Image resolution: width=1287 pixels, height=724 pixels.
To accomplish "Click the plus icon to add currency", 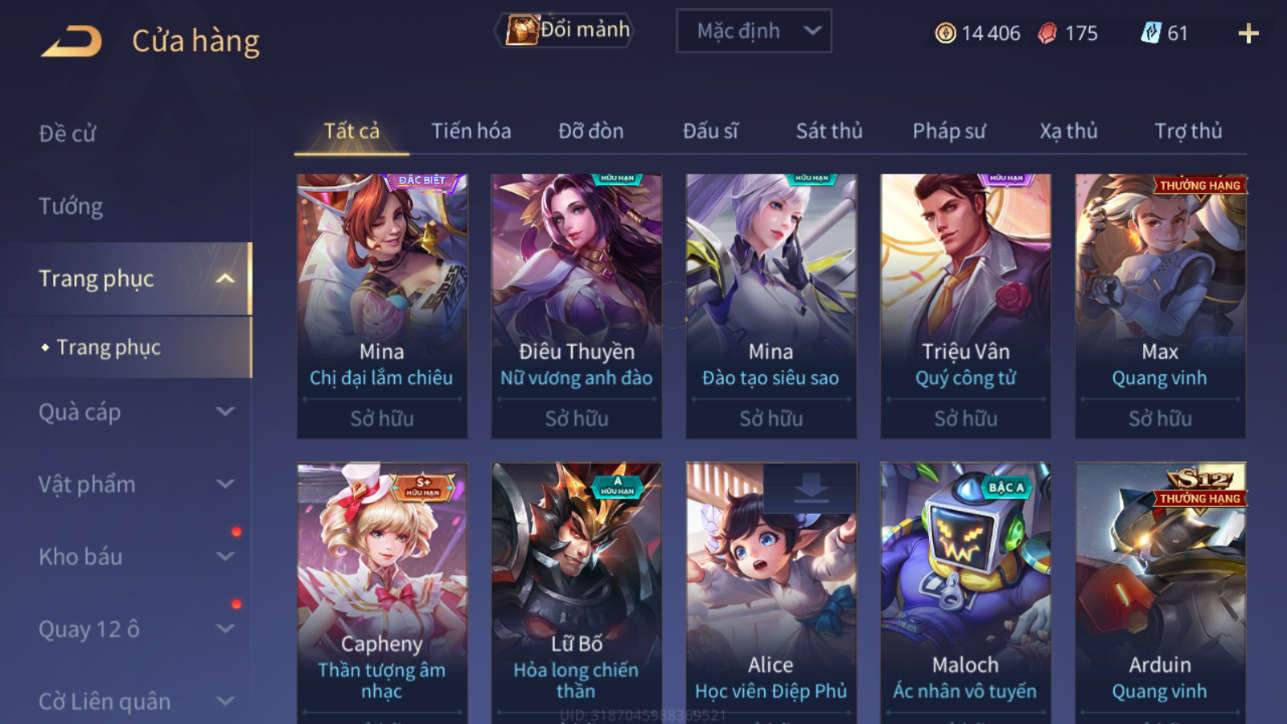I will [x=1248, y=33].
